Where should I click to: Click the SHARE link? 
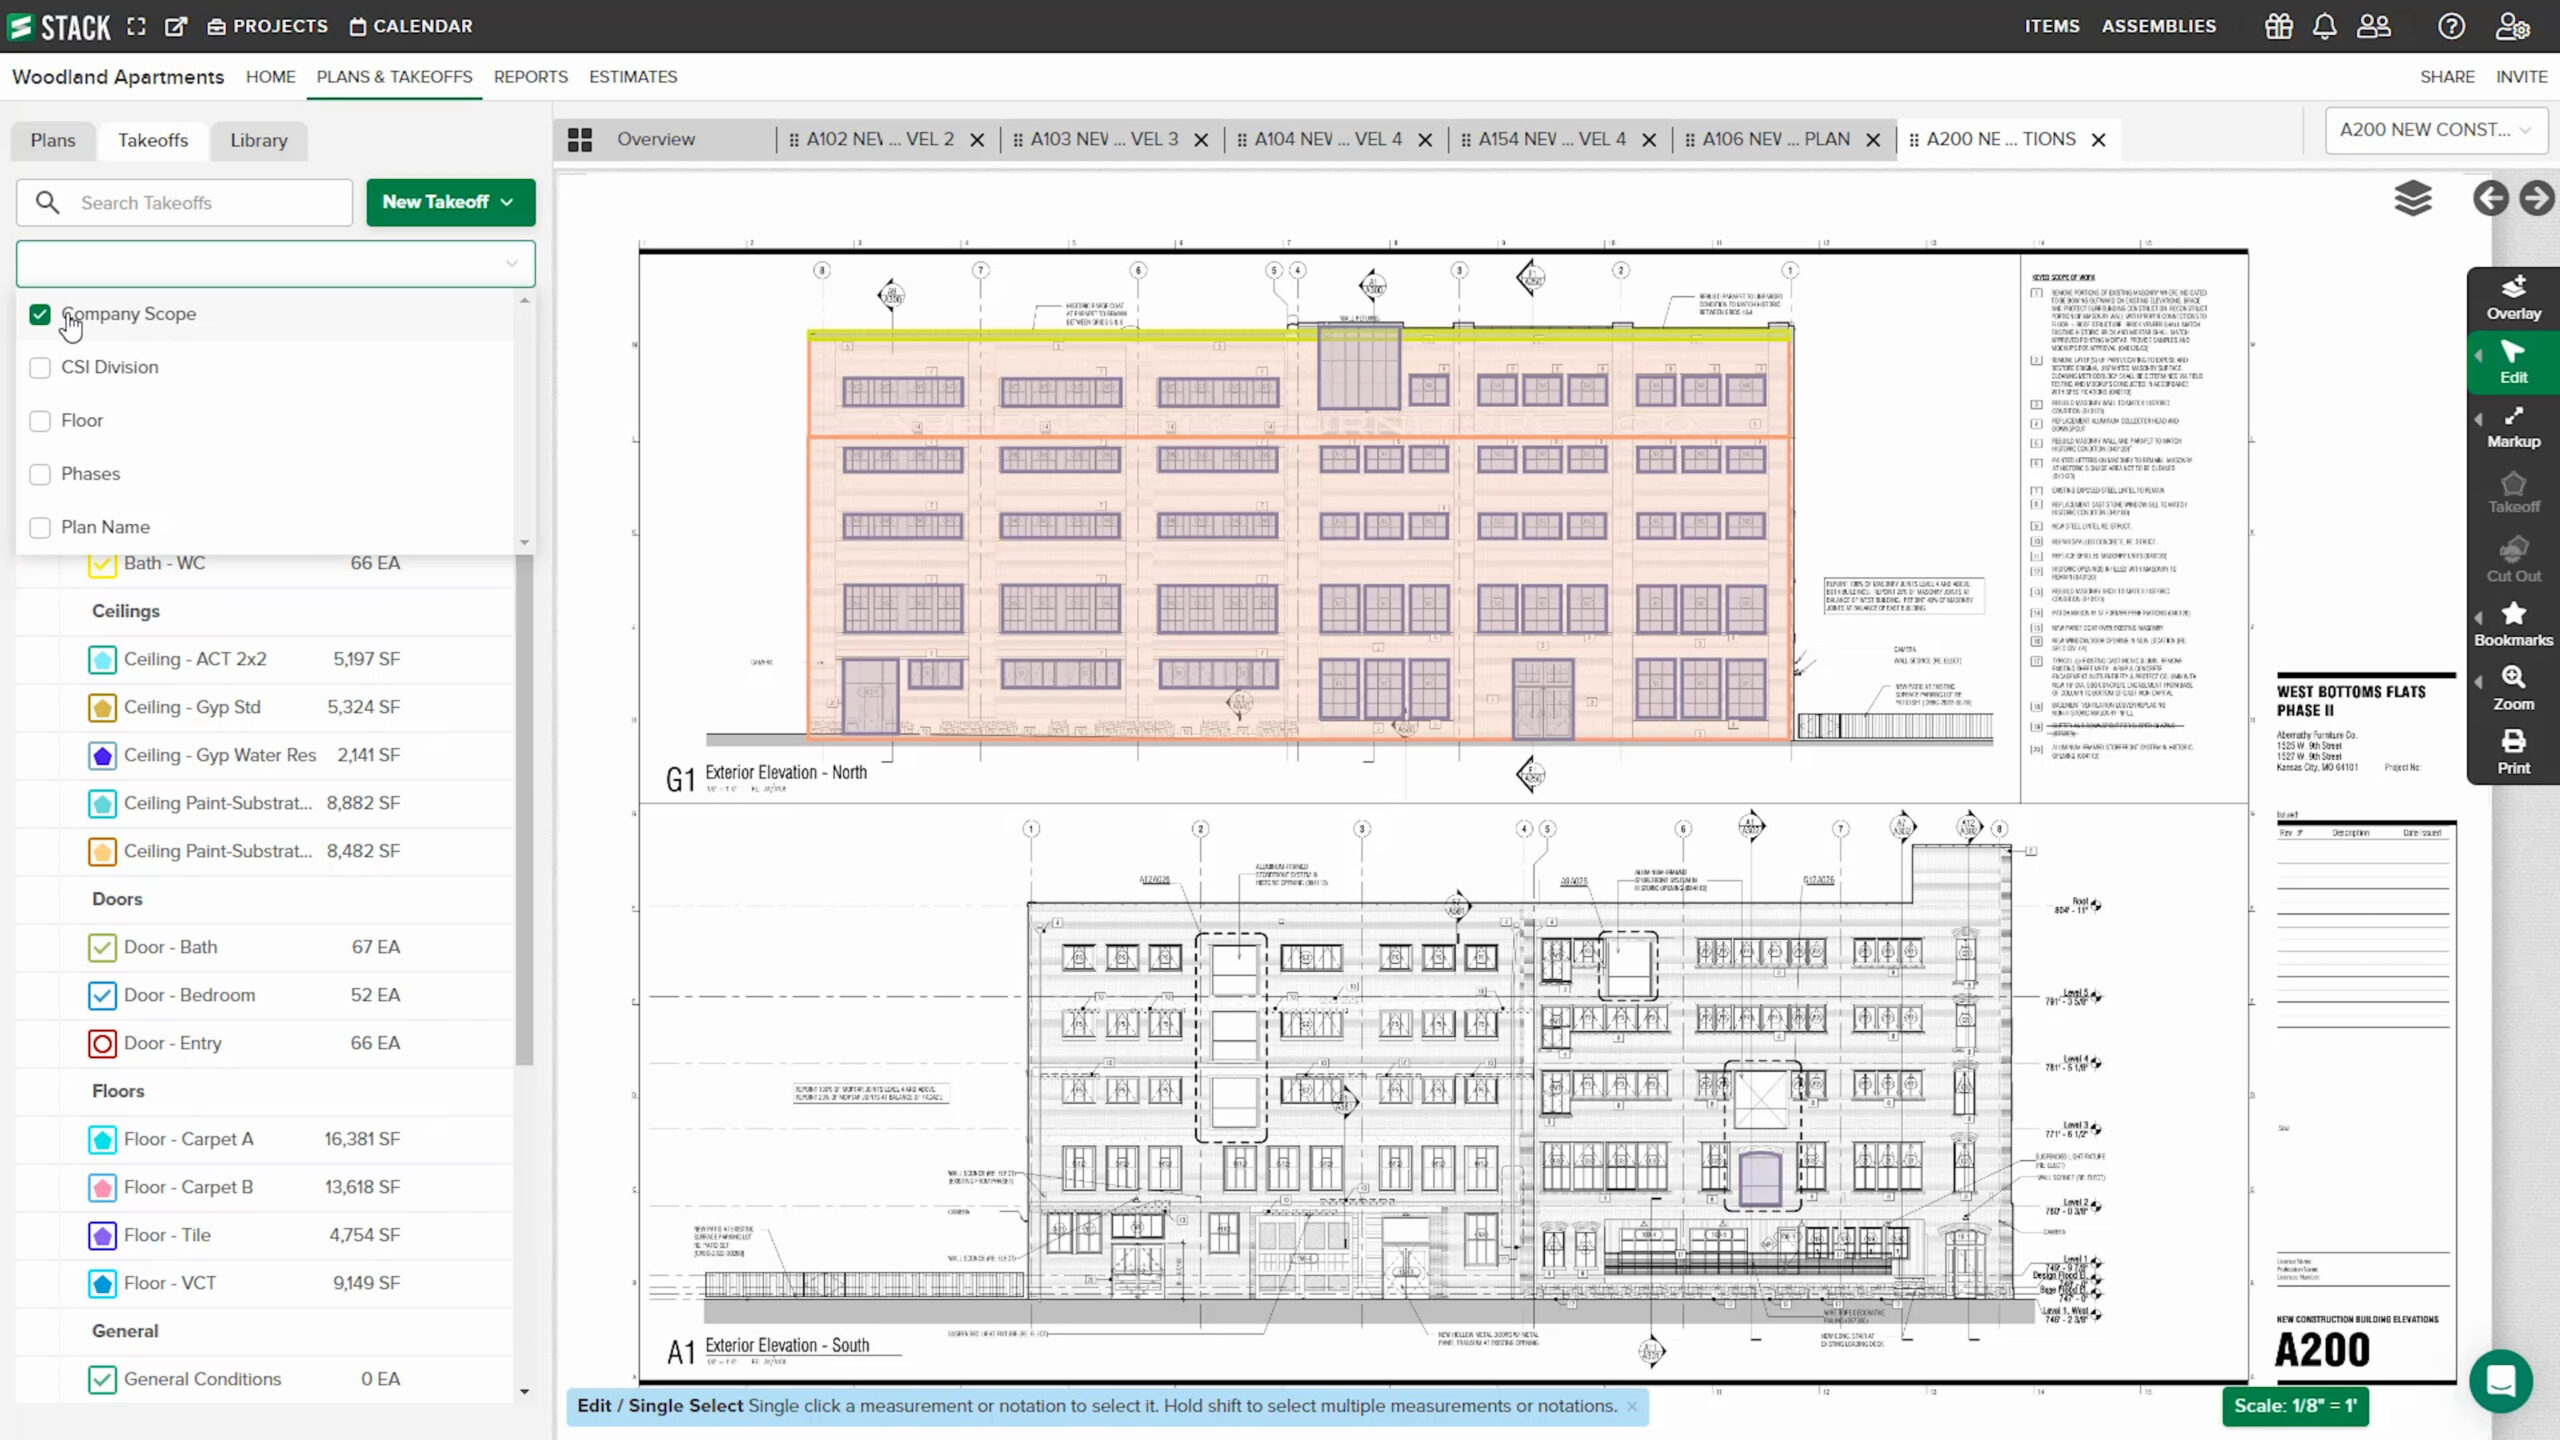pyautogui.click(x=2446, y=77)
